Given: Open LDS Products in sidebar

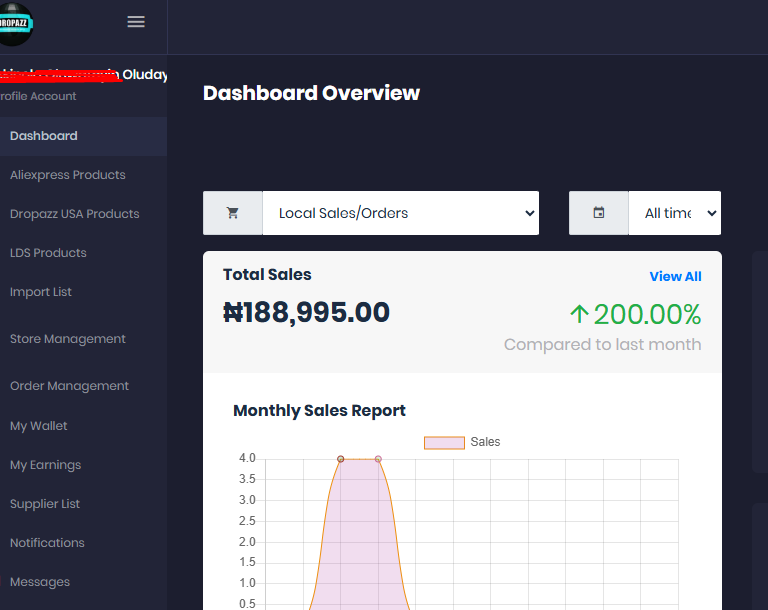Looking at the screenshot, I should pos(48,253).
